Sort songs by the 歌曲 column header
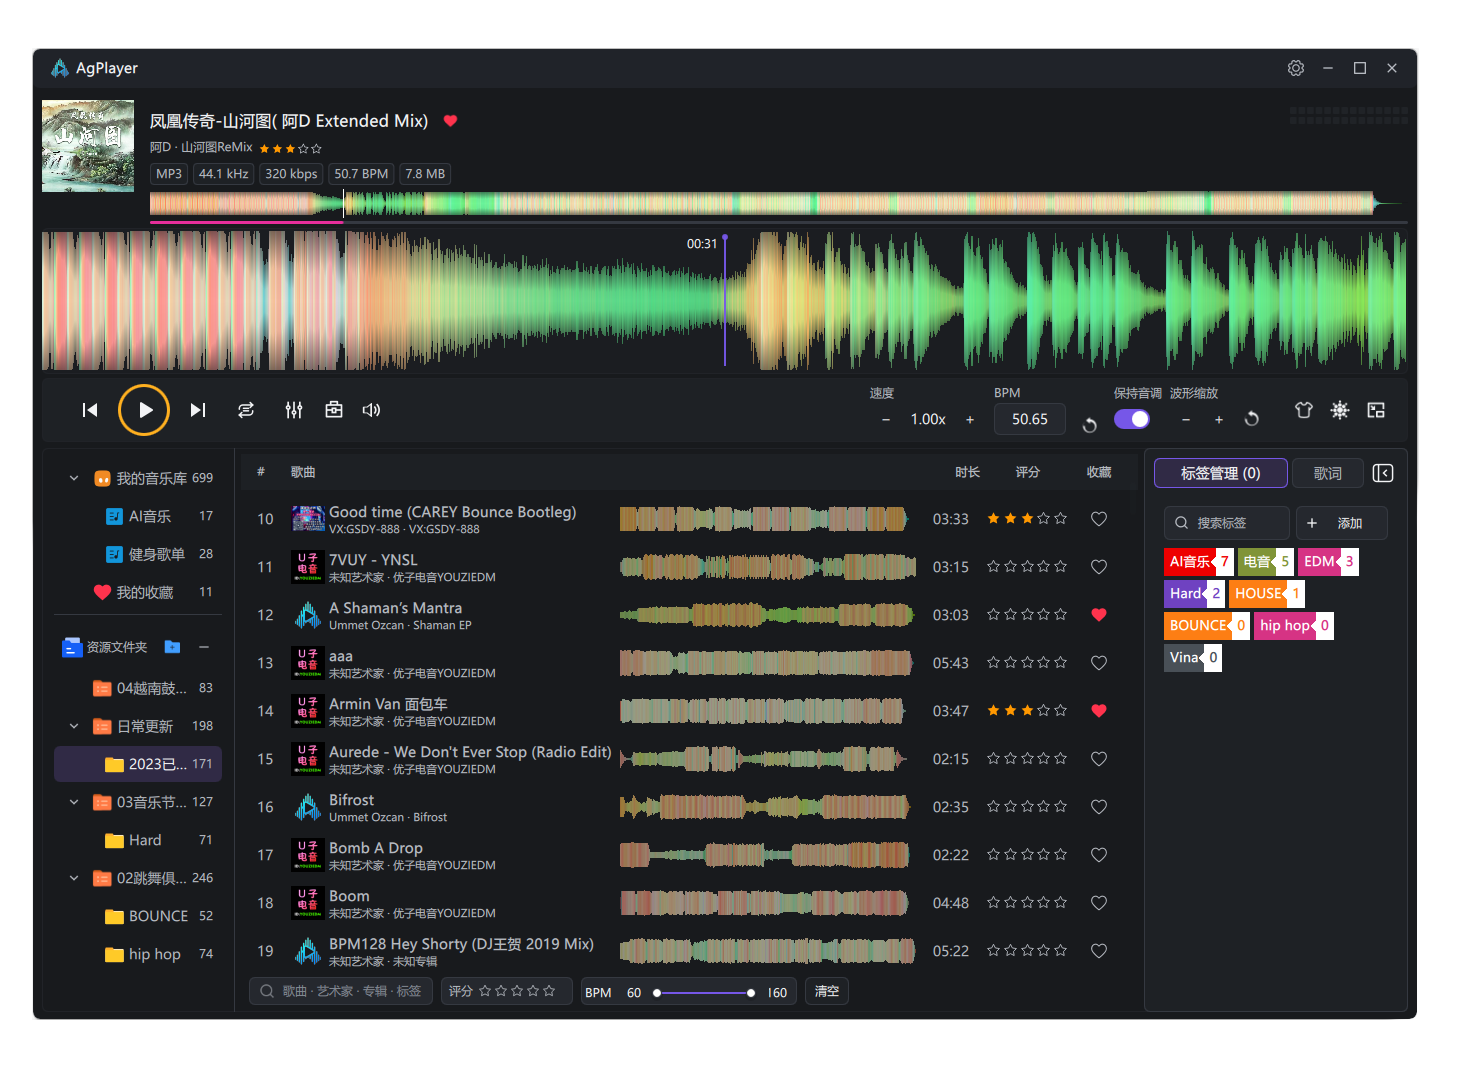 click(303, 472)
